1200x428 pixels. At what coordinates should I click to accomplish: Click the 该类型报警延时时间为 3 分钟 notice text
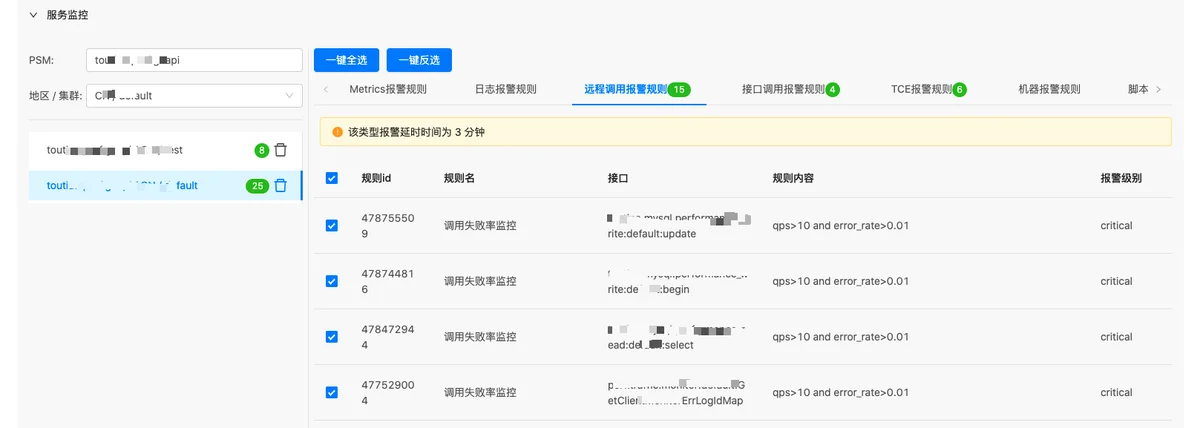pos(416,132)
